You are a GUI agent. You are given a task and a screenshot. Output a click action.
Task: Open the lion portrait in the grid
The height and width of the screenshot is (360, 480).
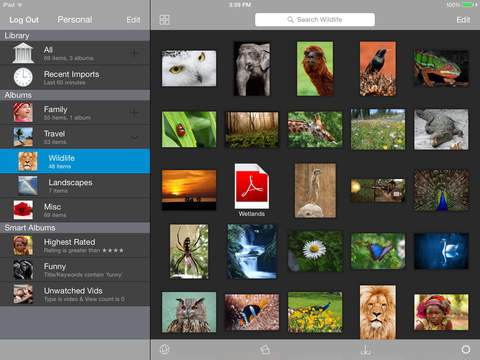[378, 312]
